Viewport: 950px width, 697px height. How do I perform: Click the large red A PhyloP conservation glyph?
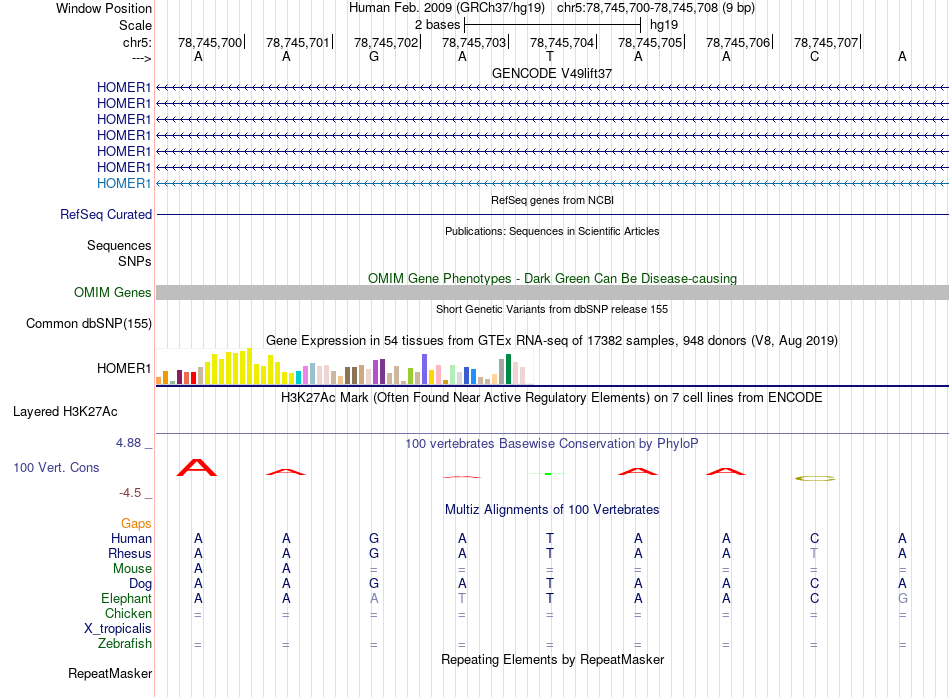[197, 467]
